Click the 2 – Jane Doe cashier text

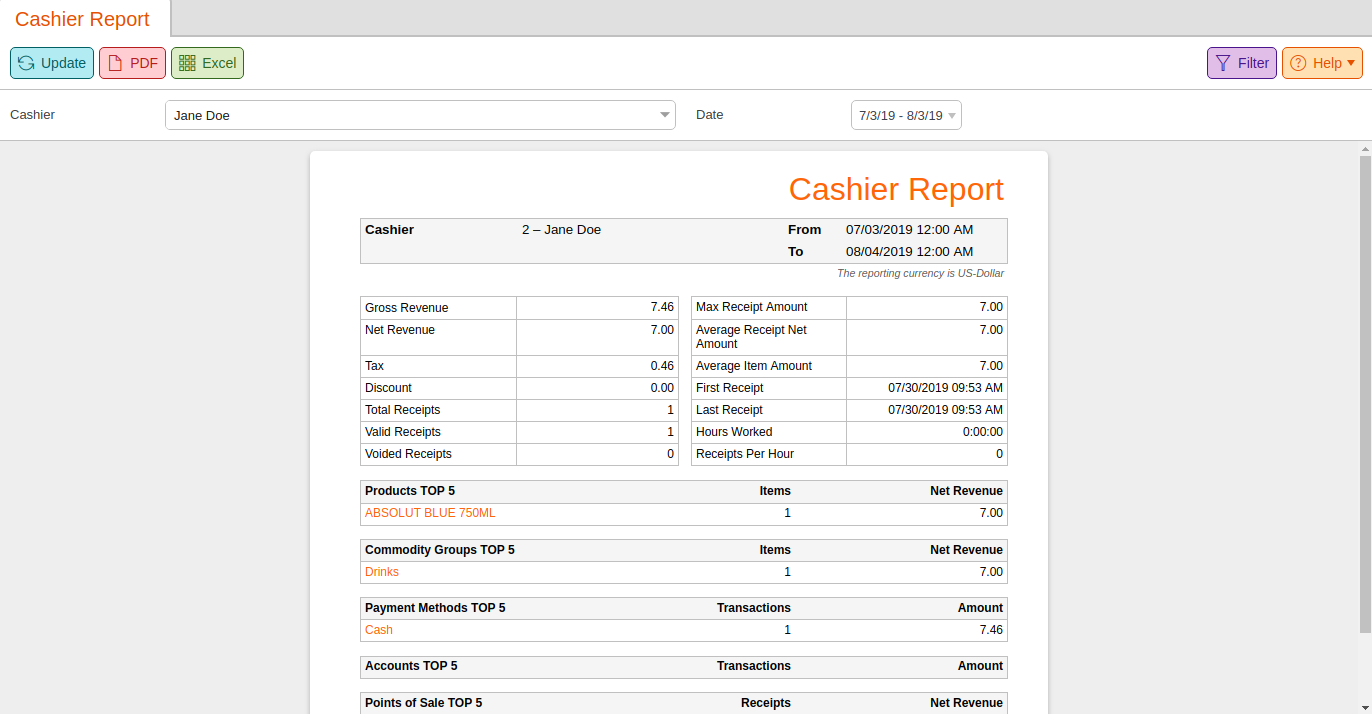coord(561,230)
